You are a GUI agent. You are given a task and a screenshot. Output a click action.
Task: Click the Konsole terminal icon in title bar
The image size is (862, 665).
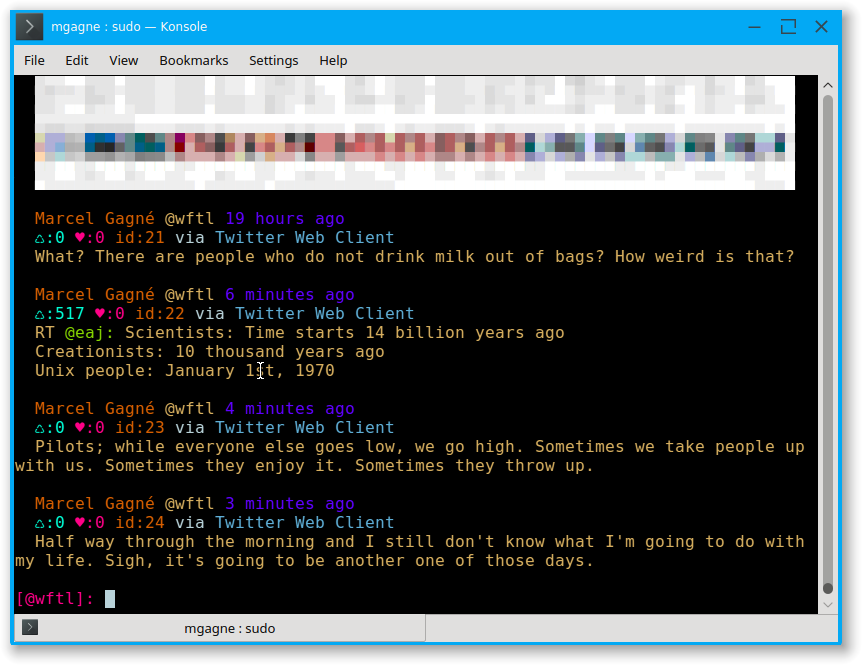pyautogui.click(x=29, y=26)
